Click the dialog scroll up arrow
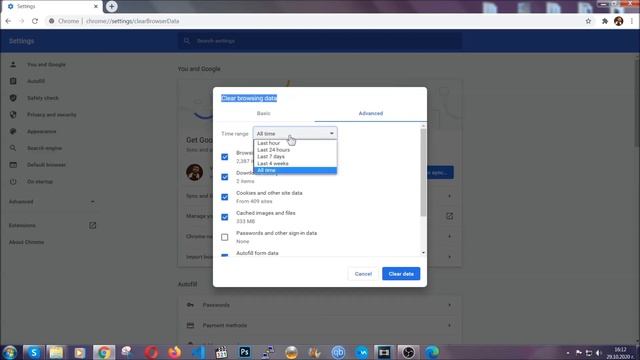Screen dimensions: 640x360 click(423, 126)
